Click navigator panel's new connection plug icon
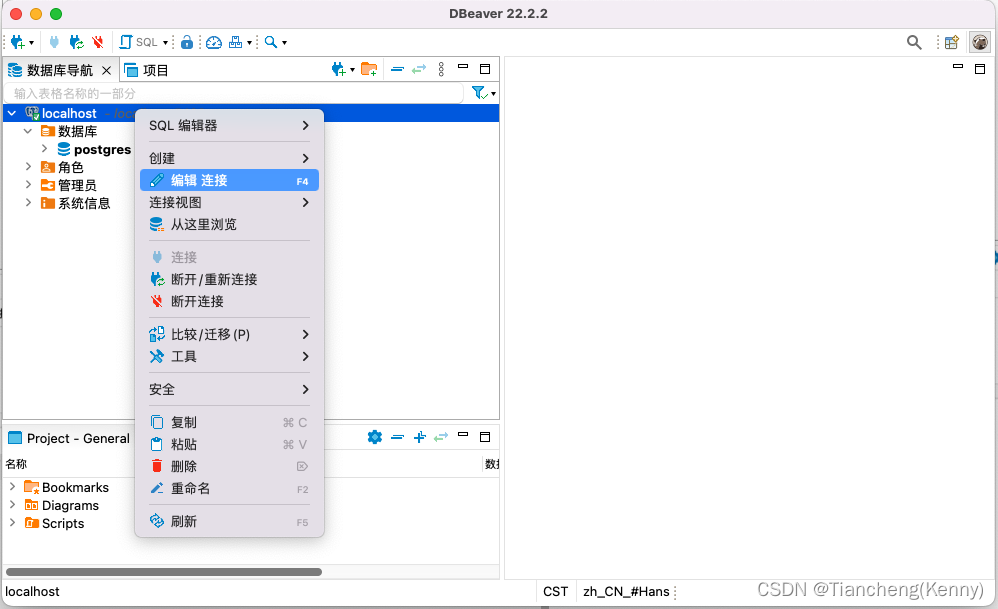Viewport: 998px width, 609px height. [339, 69]
